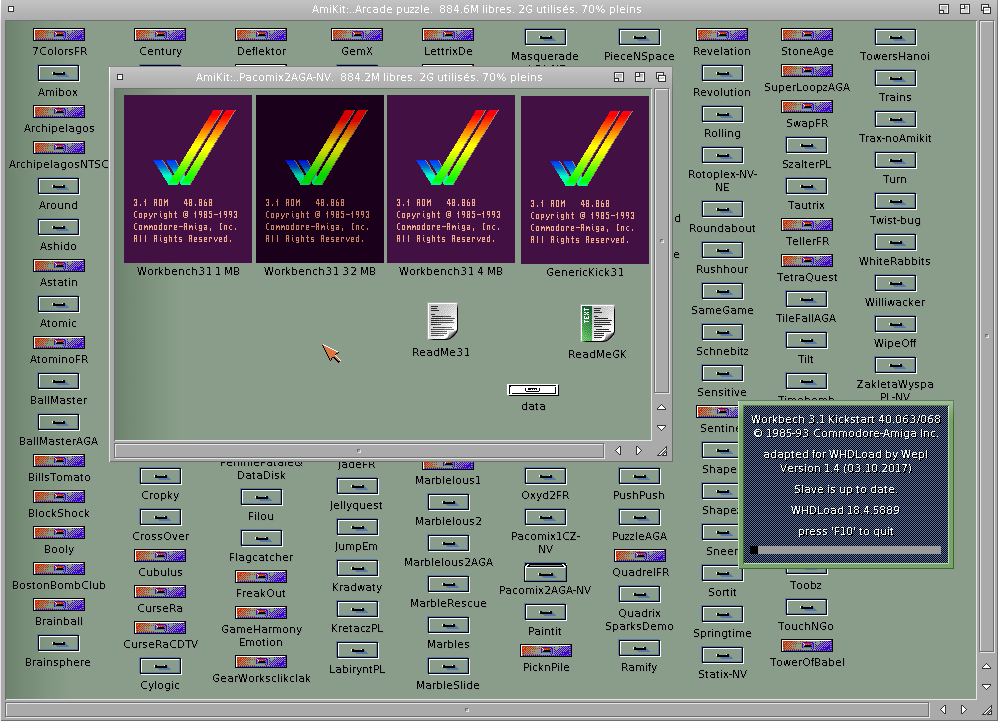The height and width of the screenshot is (721, 998).
Task: Open the Ramify drawer
Action: coord(639,649)
